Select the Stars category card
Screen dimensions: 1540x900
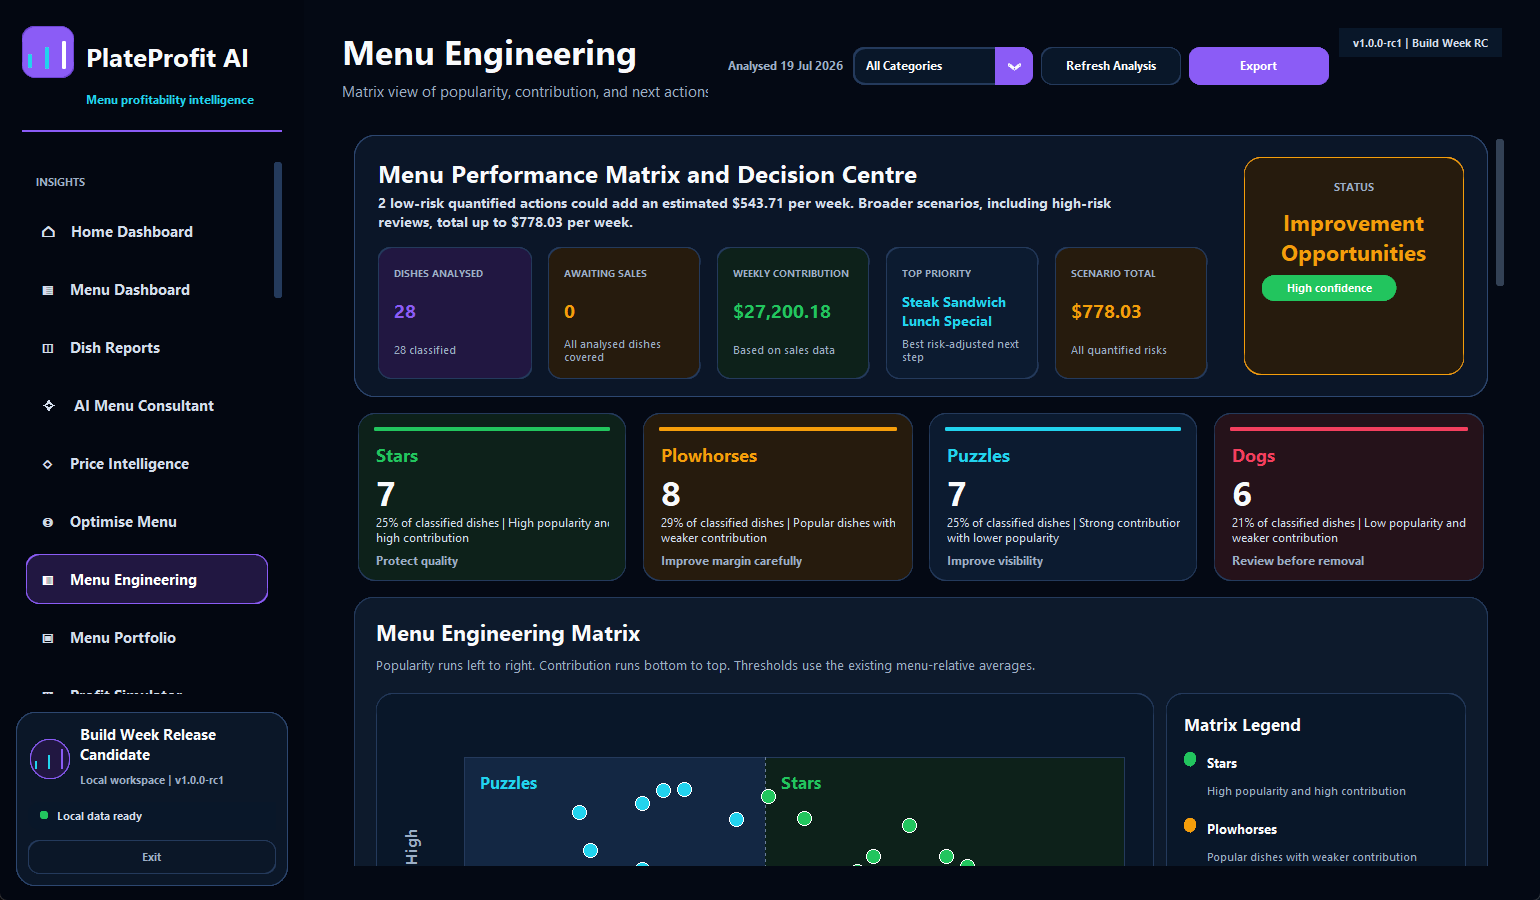(x=492, y=497)
